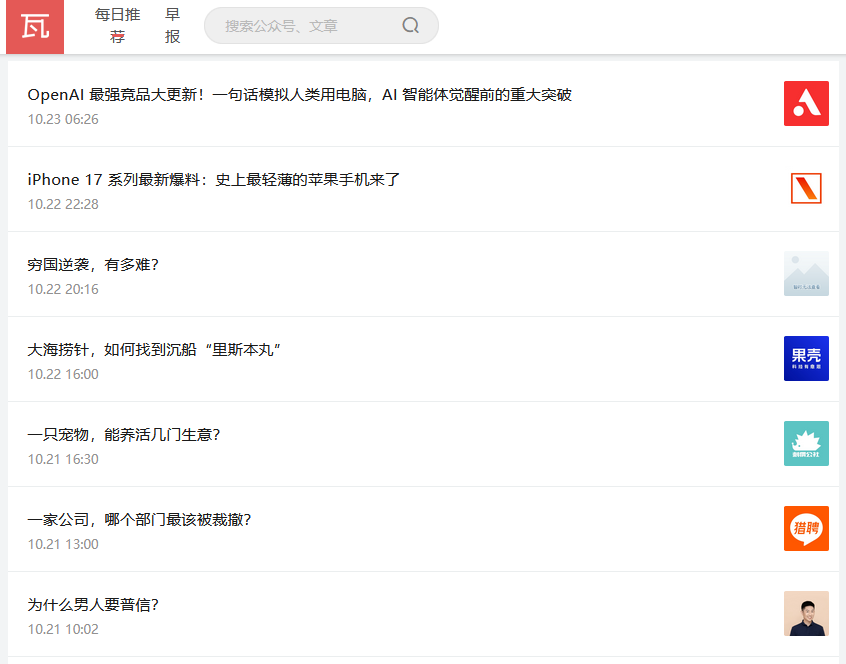Open article about OpenAI 最强竞品大更新
Image resolution: width=846 pixels, height=664 pixels.
pyautogui.click(x=299, y=95)
